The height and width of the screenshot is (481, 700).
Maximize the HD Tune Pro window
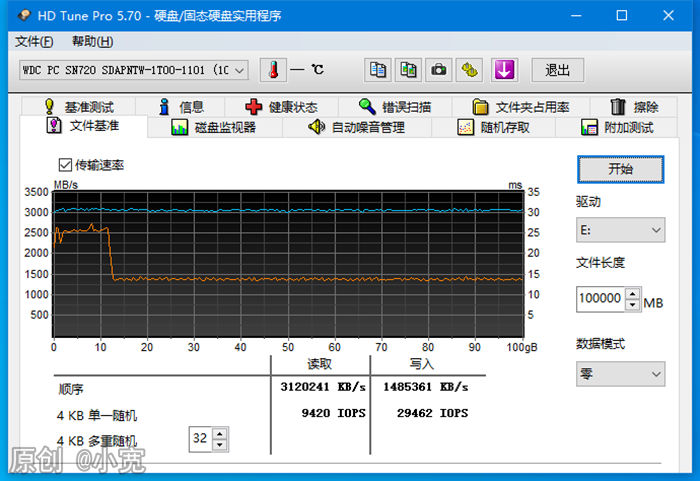[x=622, y=16]
